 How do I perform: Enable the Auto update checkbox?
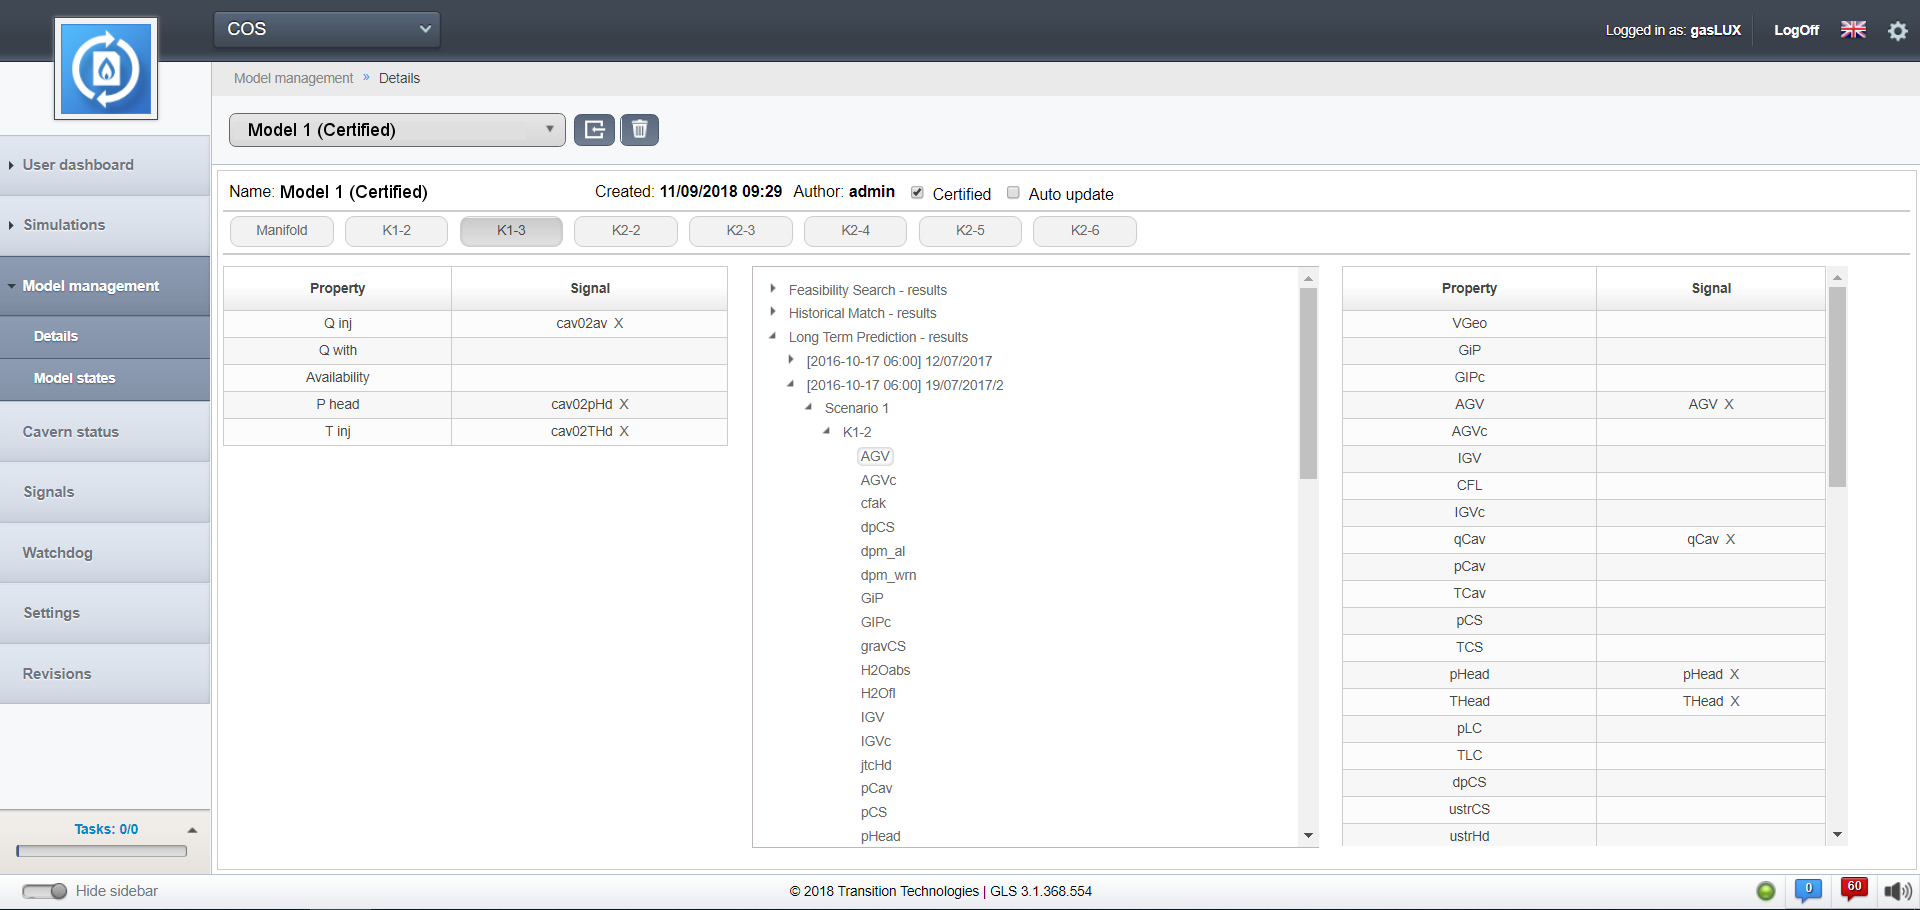(1013, 193)
